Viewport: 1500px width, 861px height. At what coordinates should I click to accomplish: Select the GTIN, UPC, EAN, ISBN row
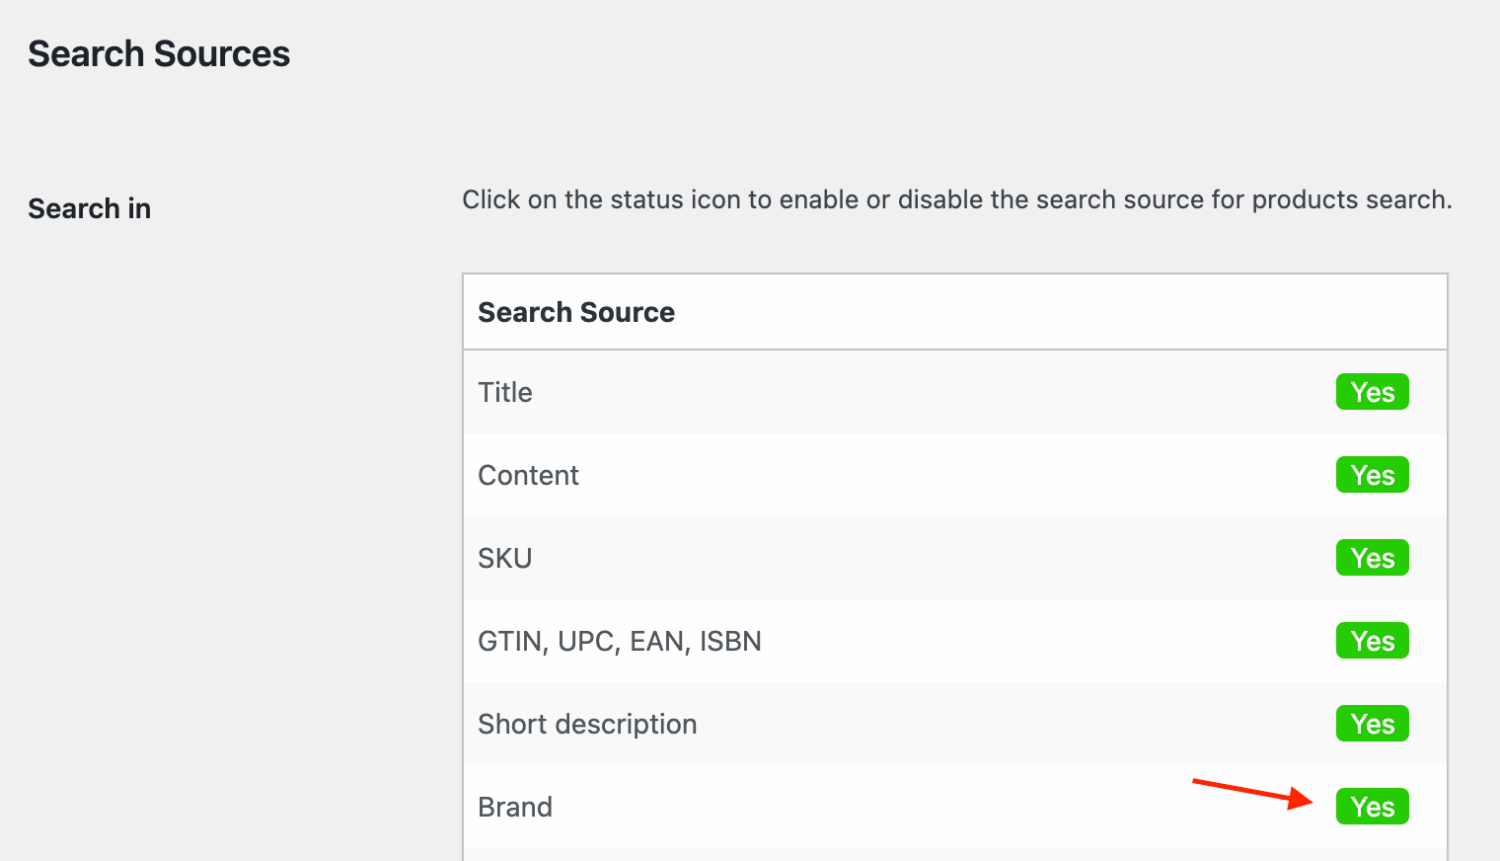(x=620, y=641)
